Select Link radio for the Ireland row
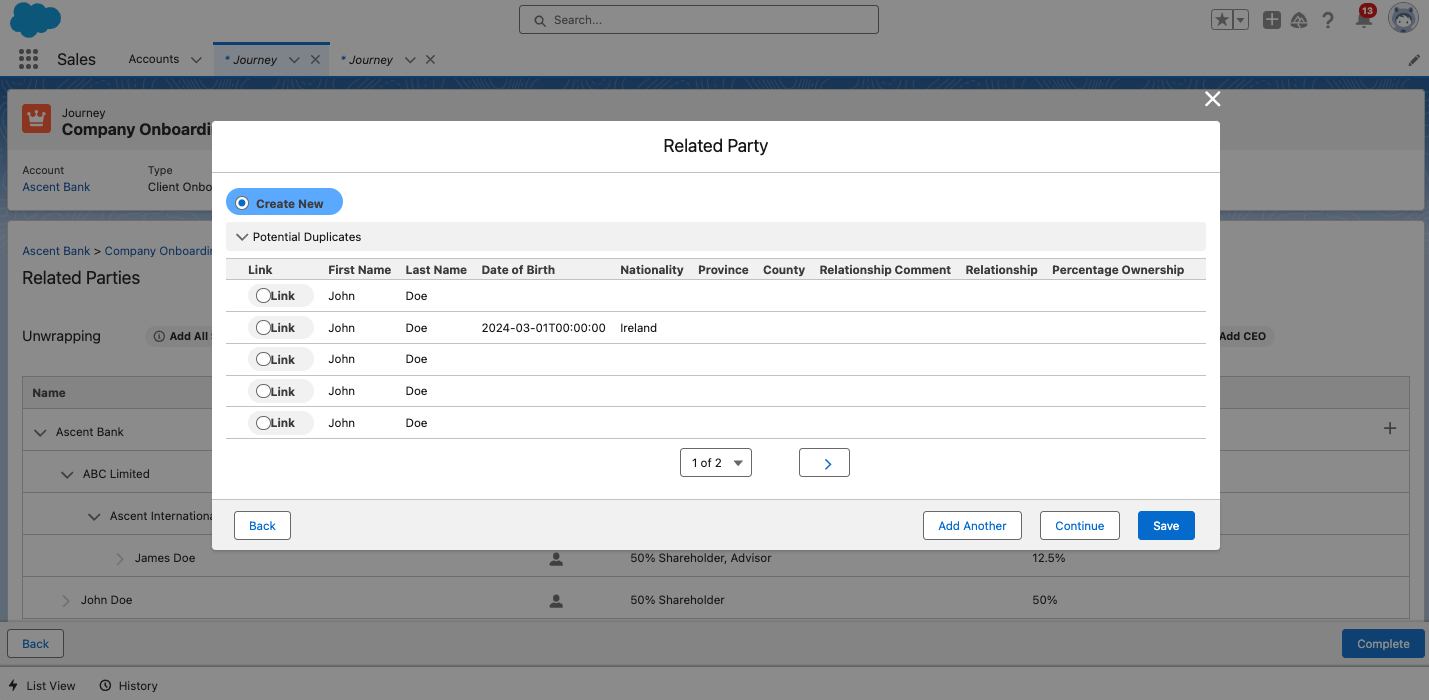Screen dimensions: 1429x700 263,328
